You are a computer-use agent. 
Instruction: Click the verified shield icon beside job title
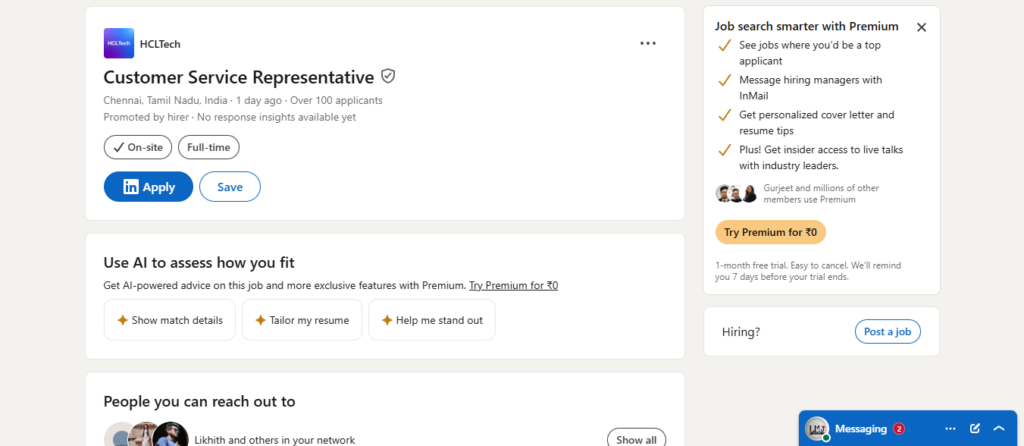388,76
